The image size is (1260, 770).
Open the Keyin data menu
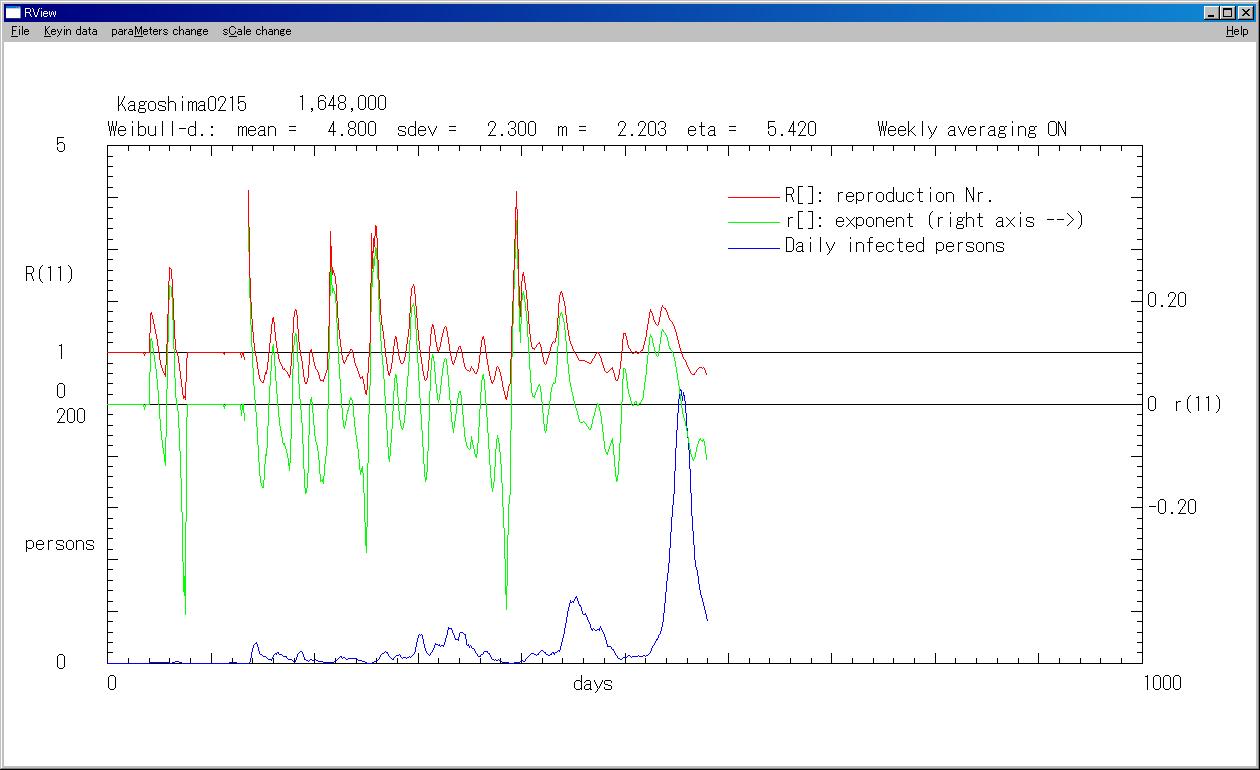point(70,31)
